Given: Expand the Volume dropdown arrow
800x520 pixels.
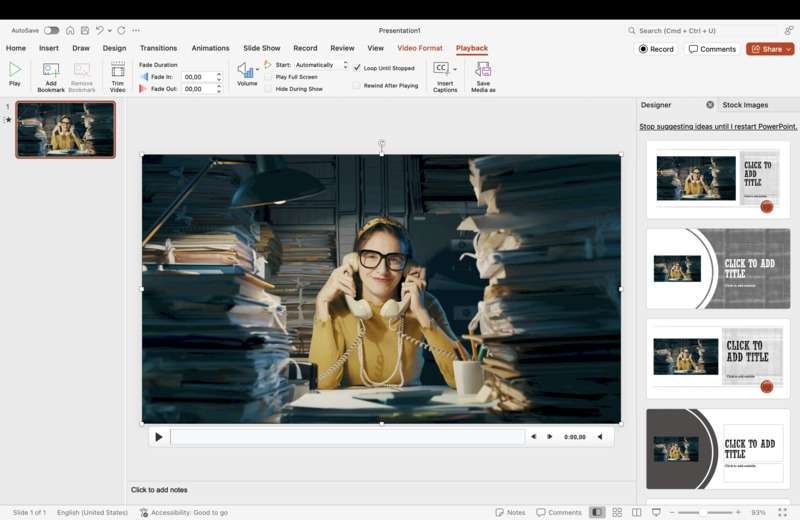Looking at the screenshot, I should click(x=257, y=69).
